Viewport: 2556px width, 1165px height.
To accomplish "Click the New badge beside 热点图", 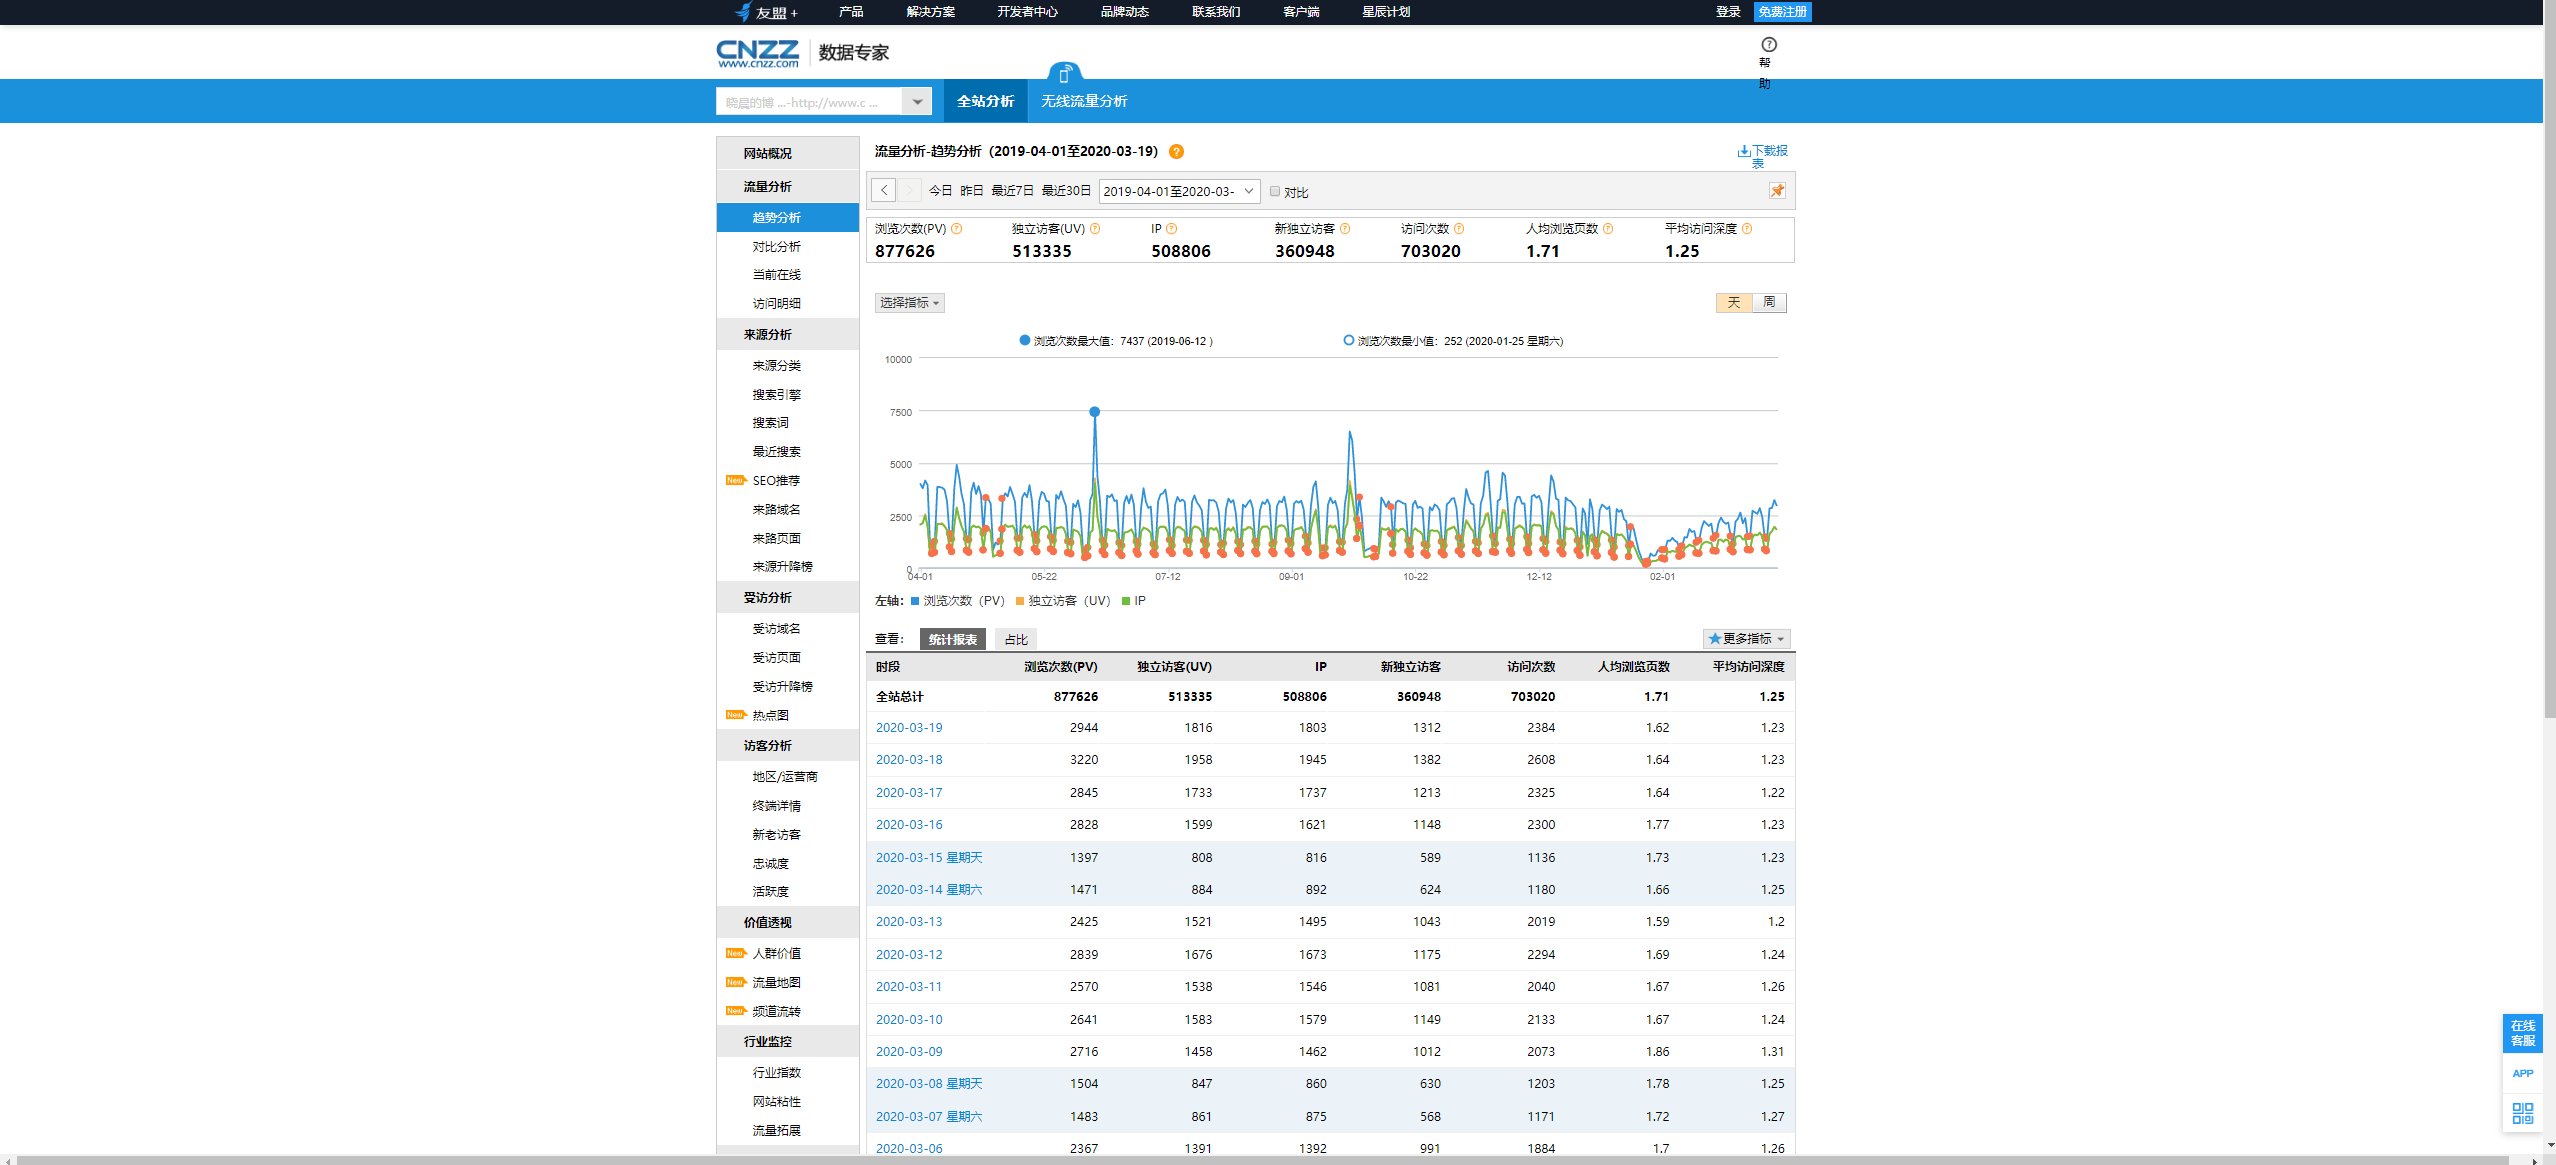I will coord(736,715).
